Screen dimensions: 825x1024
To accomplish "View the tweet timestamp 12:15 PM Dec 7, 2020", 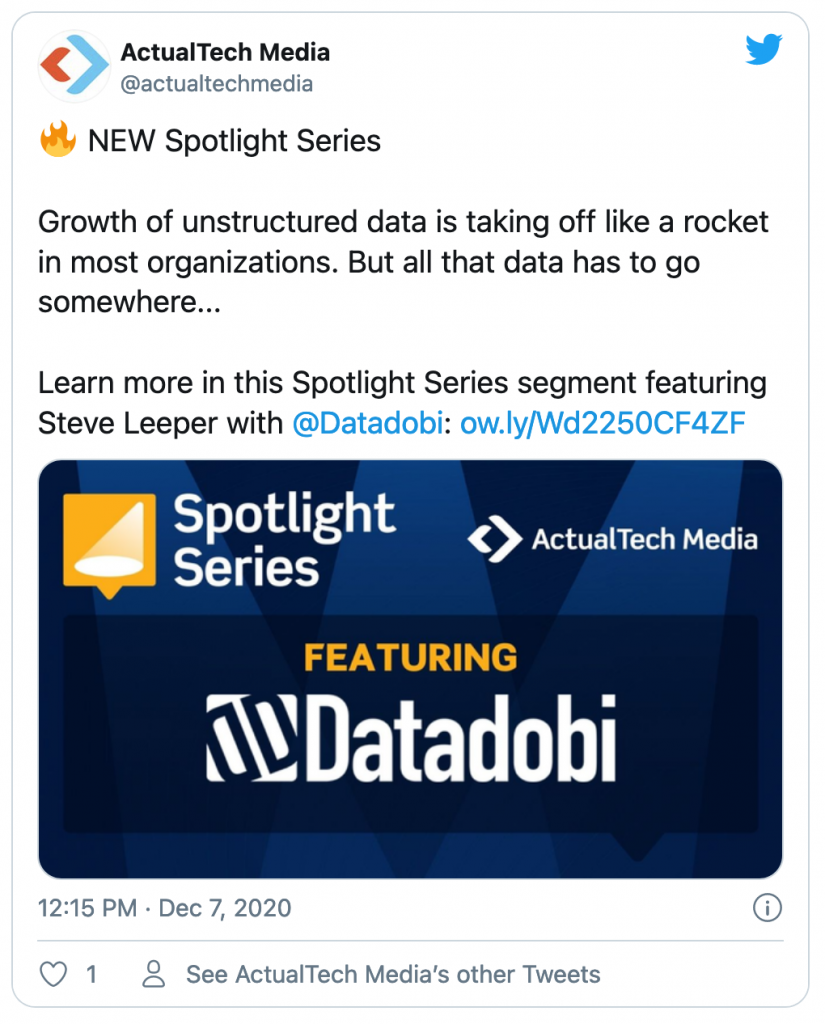I will tap(165, 908).
